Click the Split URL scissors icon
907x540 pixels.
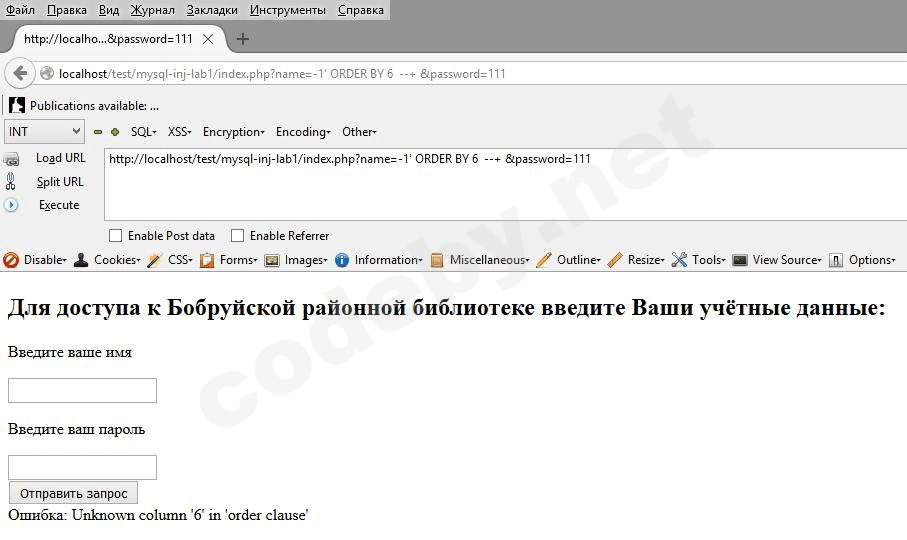pos(10,182)
